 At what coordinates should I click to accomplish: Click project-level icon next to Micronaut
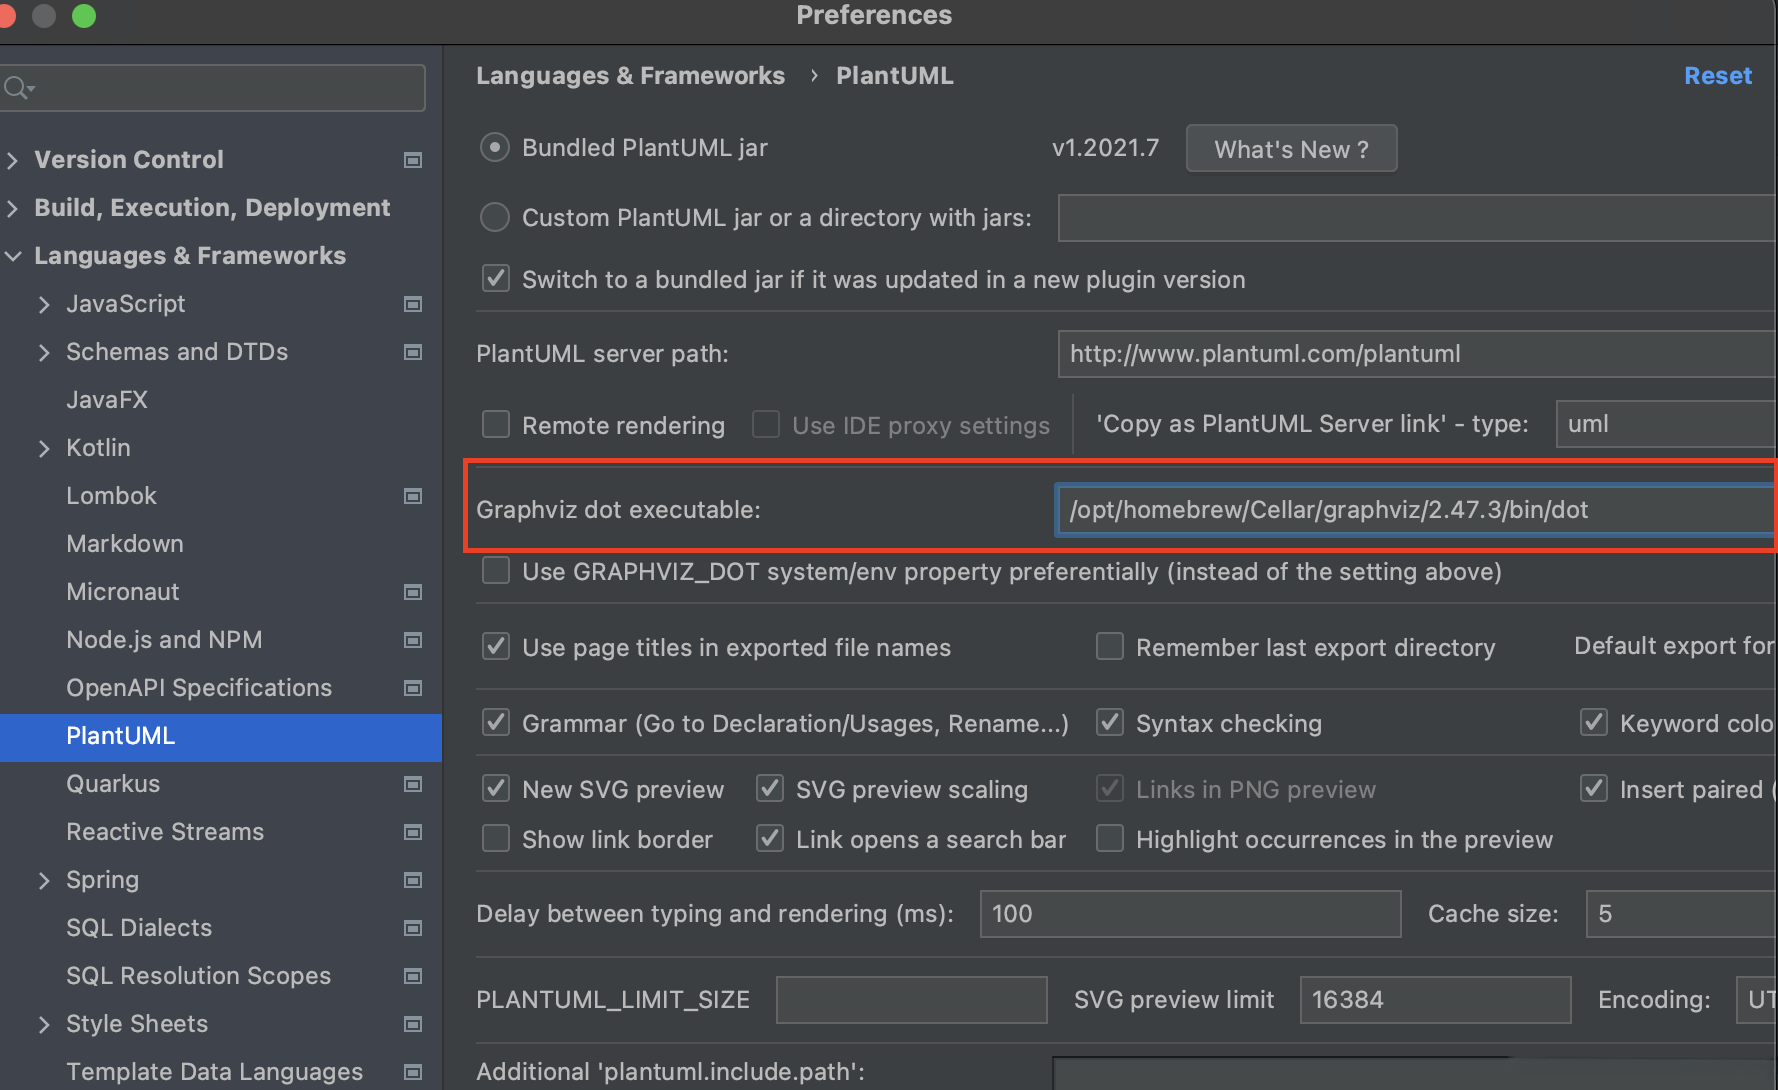412,592
